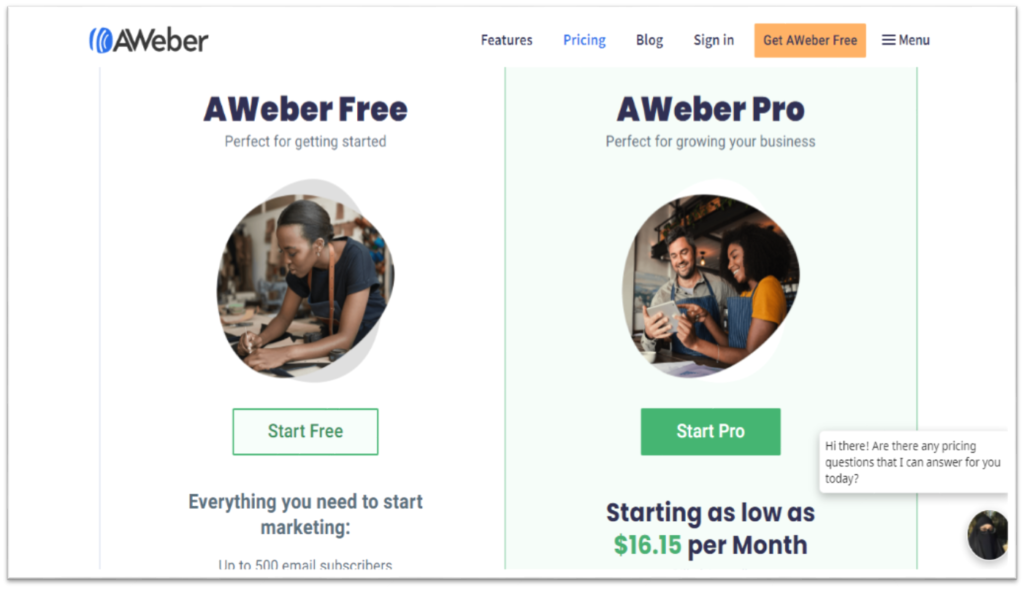Open the chat agent avatar
Screen dimensions: 1024x589
[987, 535]
